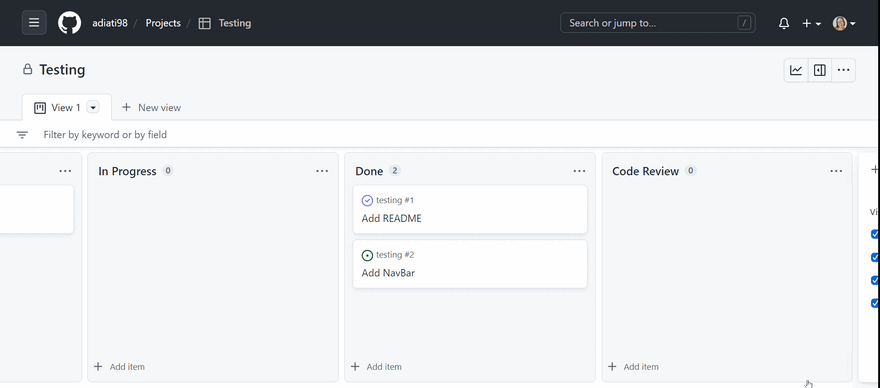Open the project three-dot menu
Viewport: 880px width, 388px height.
coord(844,70)
